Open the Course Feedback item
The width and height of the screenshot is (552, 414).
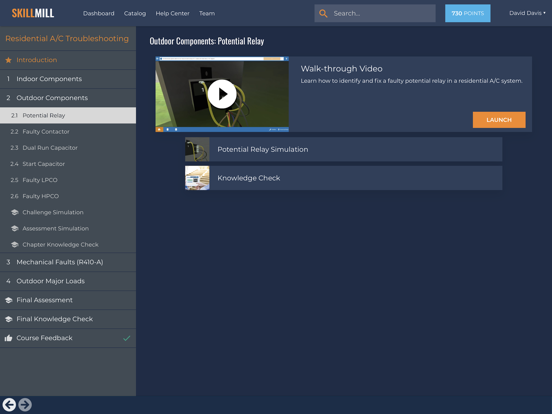pos(68,338)
